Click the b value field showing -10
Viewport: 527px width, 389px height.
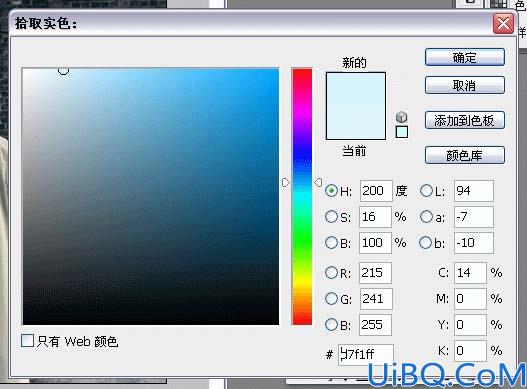click(x=474, y=242)
